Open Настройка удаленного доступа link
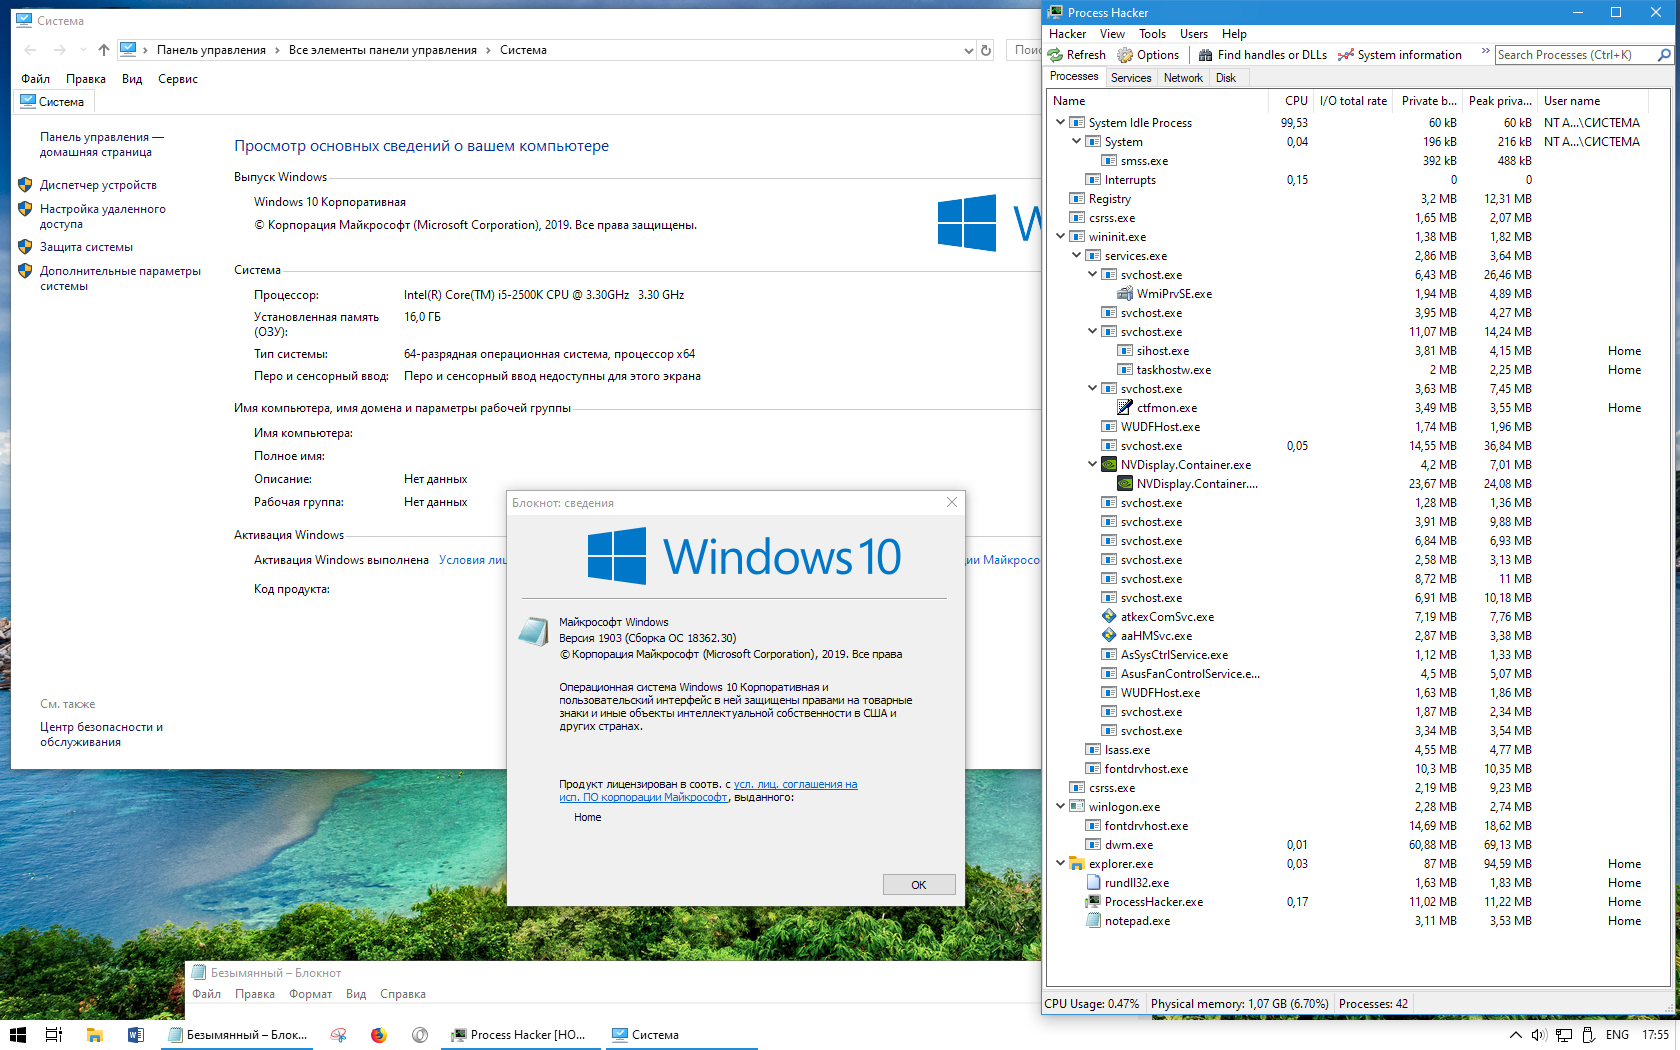This screenshot has height=1050, width=1680. click(x=103, y=216)
